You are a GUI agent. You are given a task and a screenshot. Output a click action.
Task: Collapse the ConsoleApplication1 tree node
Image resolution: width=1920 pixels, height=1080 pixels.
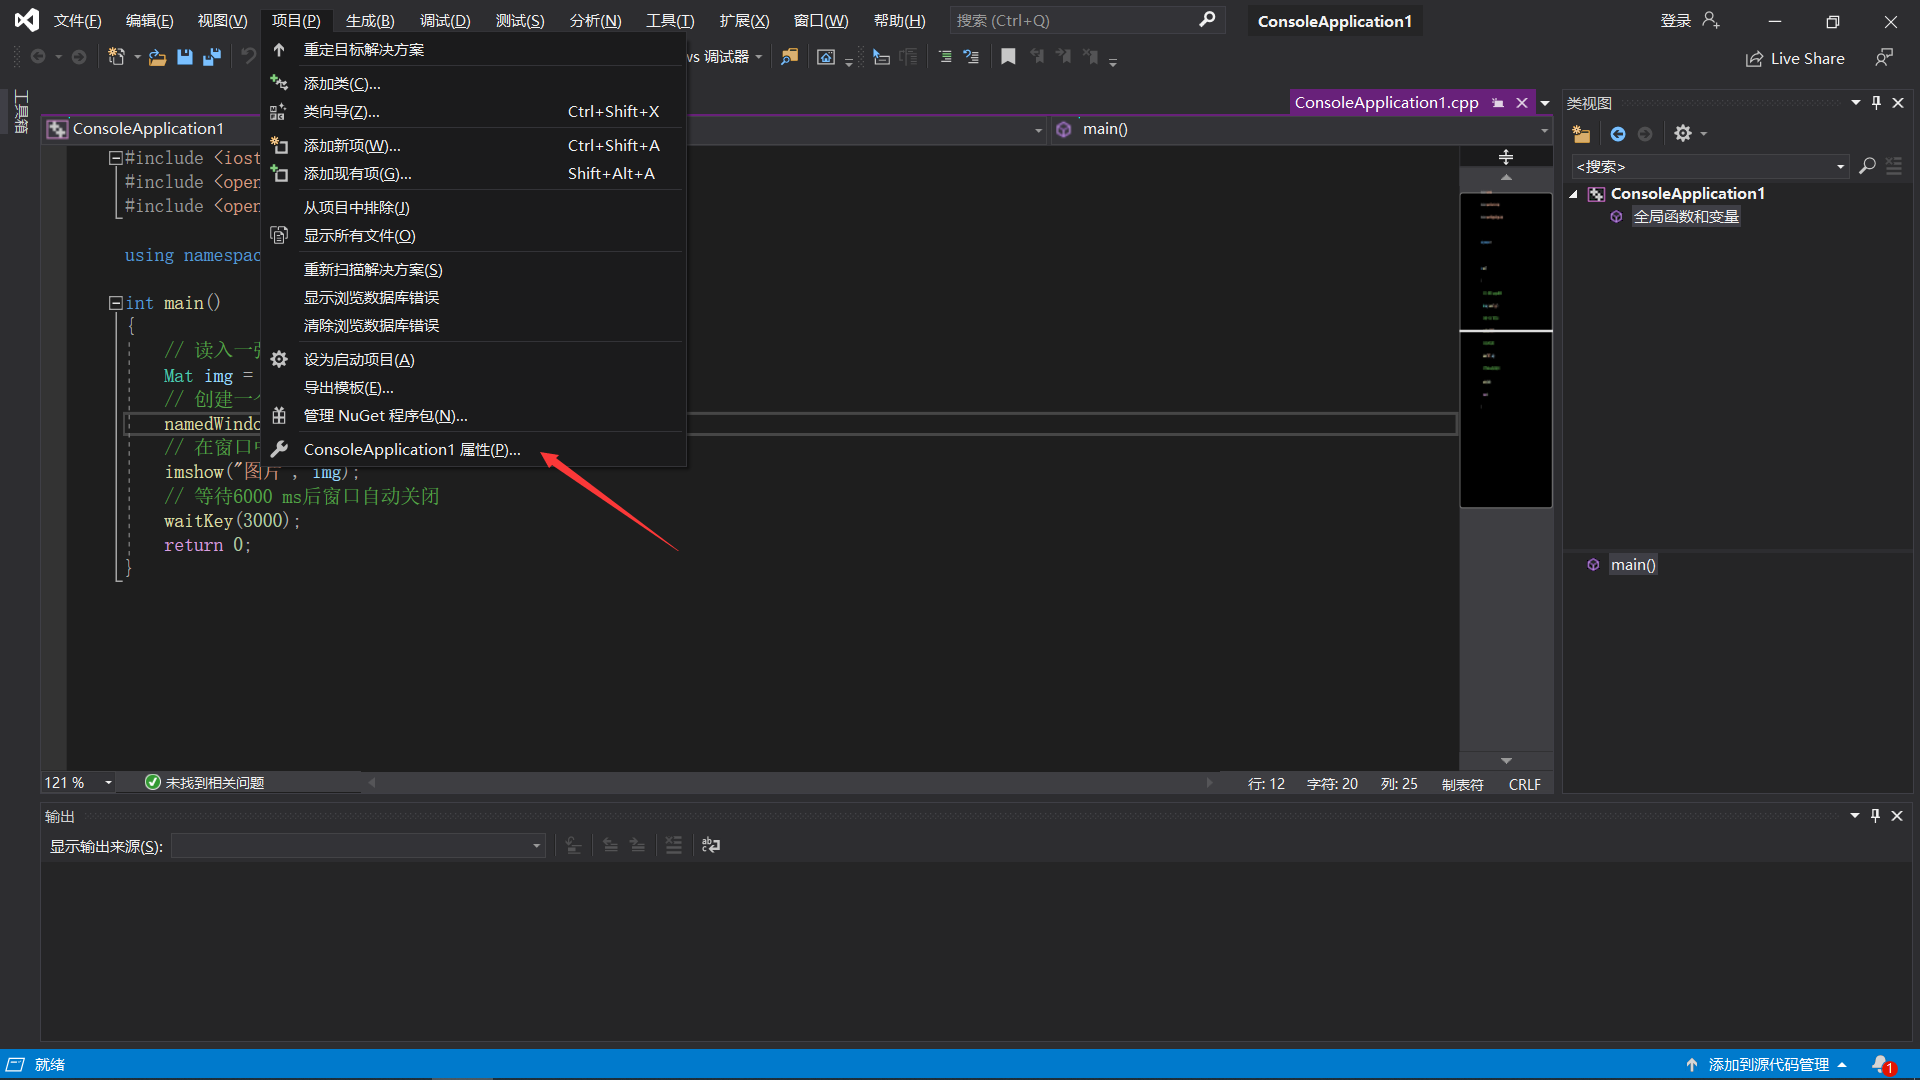click(1574, 194)
